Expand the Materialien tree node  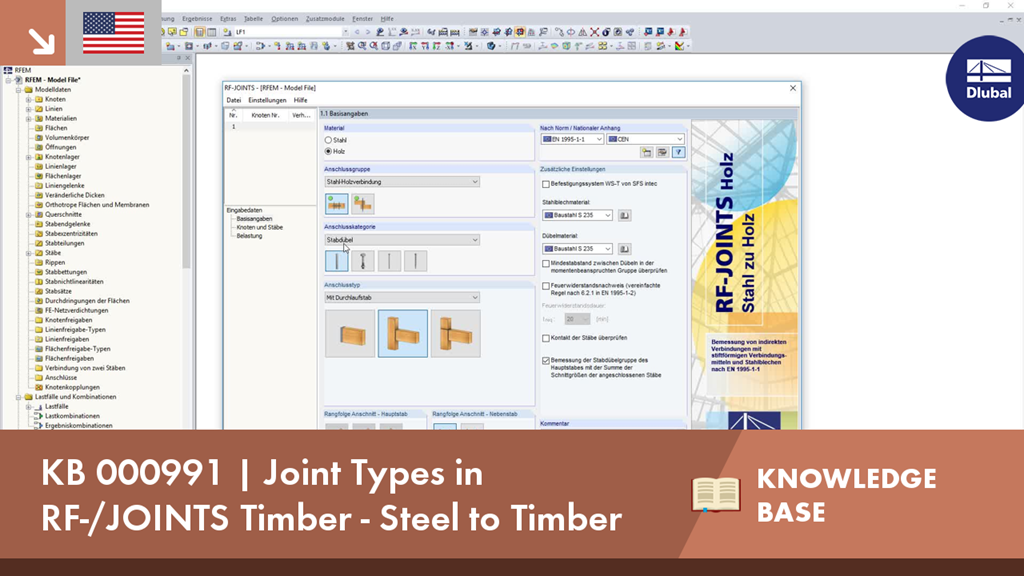[x=29, y=119]
